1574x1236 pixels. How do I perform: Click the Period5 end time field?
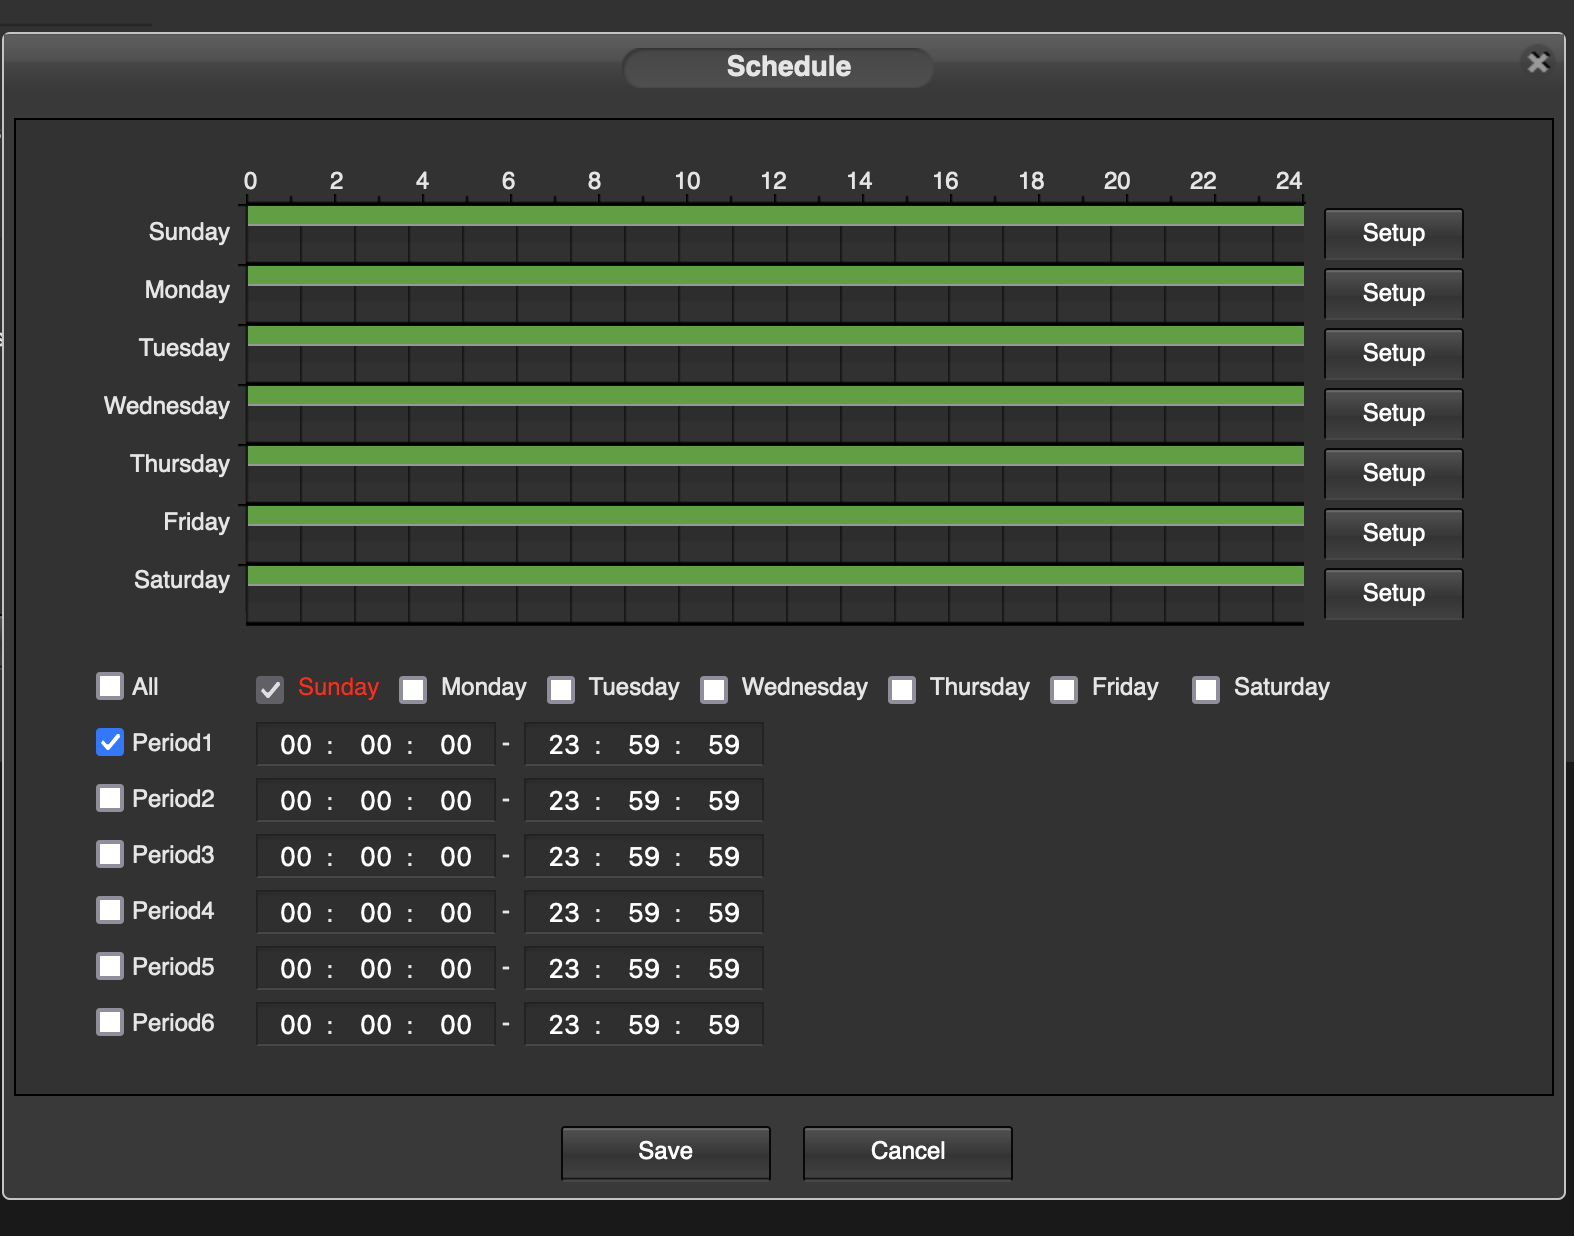coord(644,969)
